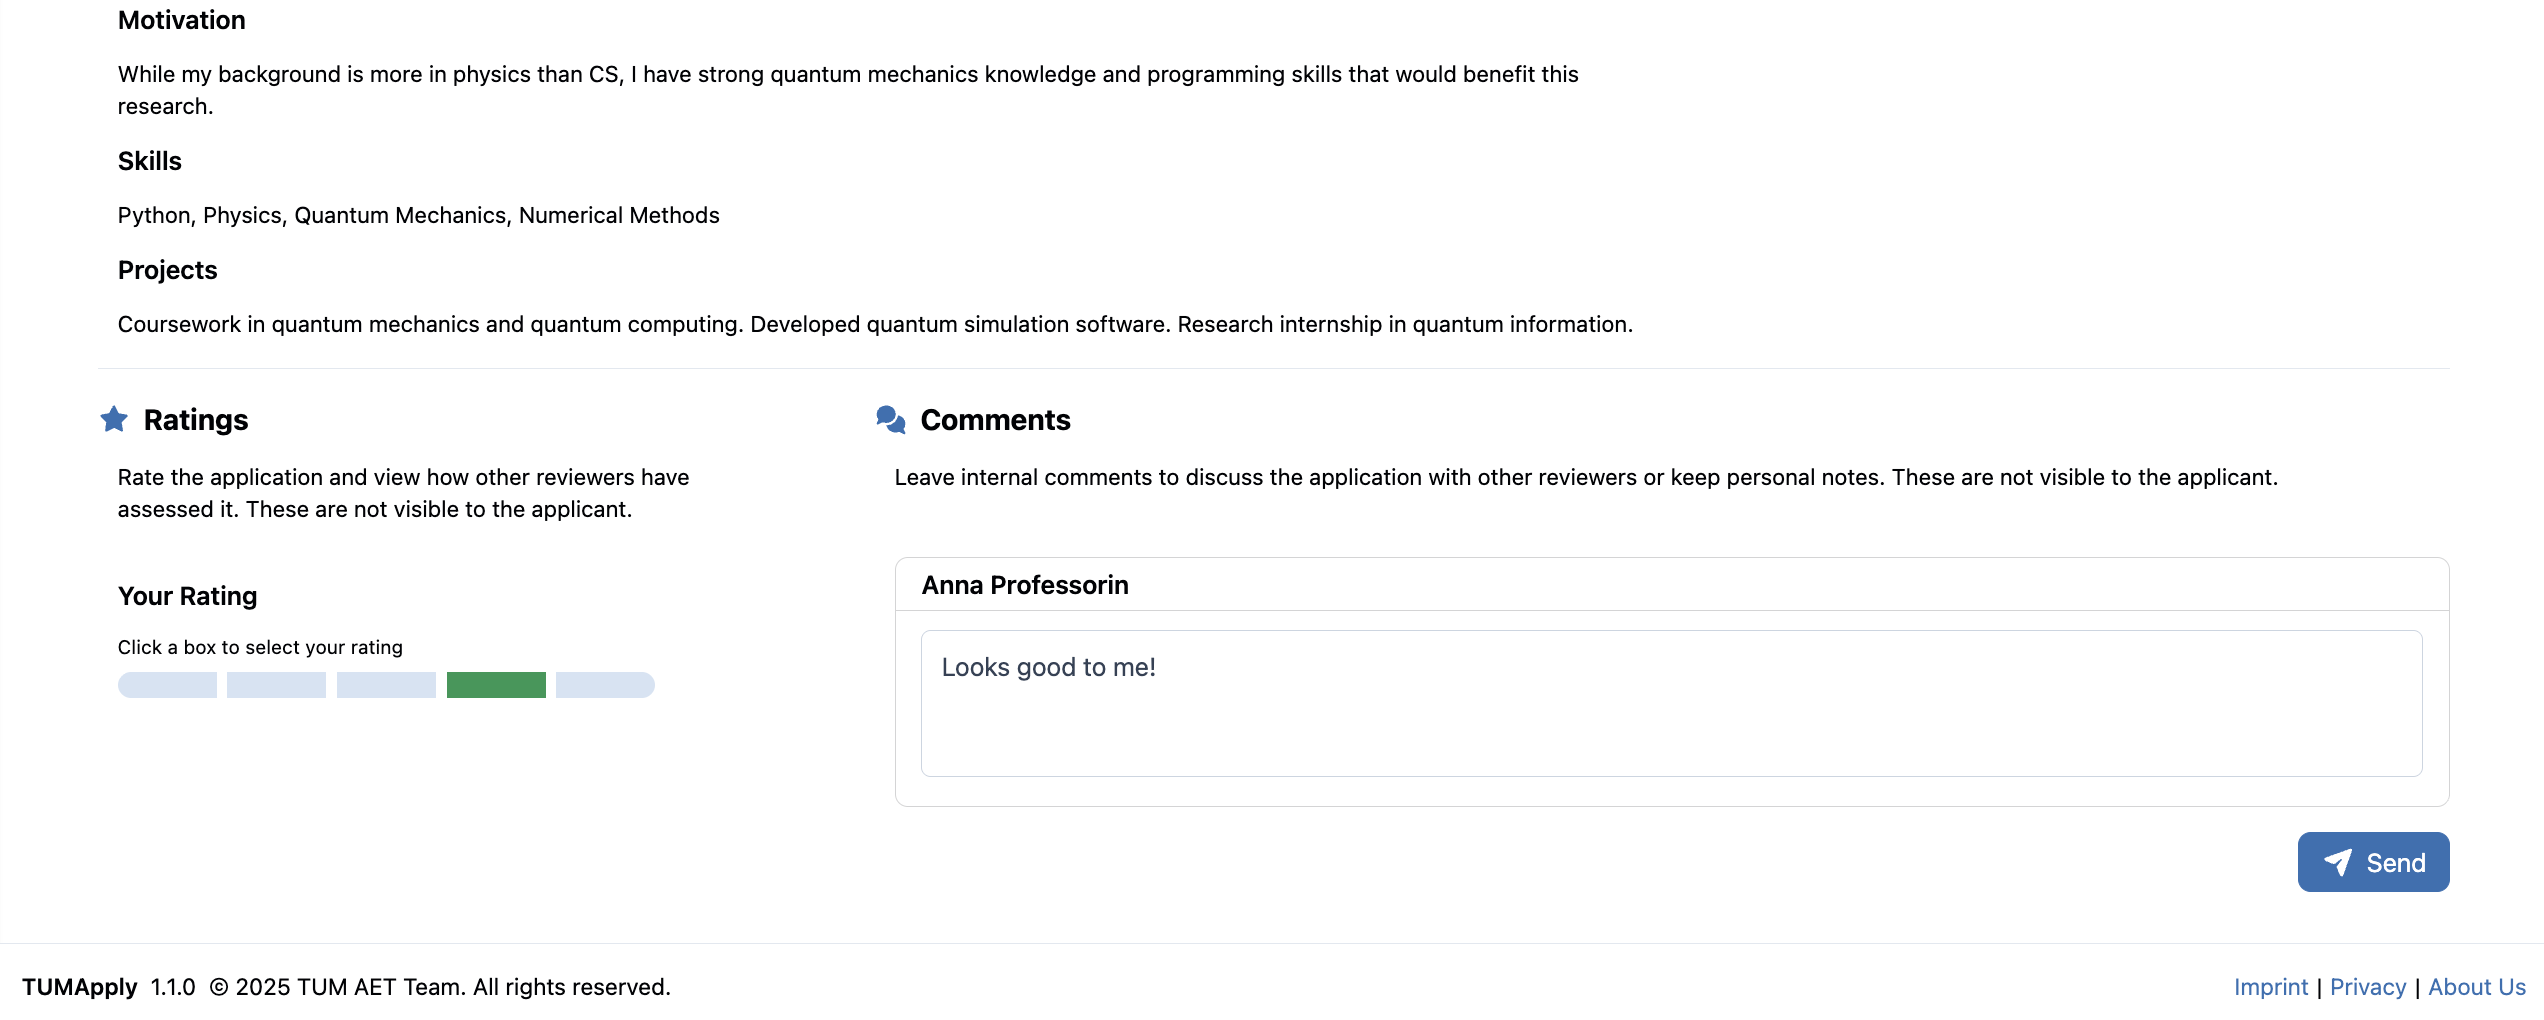The image size is (2544, 1020).
Task: Click the Send button
Action: tap(2374, 861)
